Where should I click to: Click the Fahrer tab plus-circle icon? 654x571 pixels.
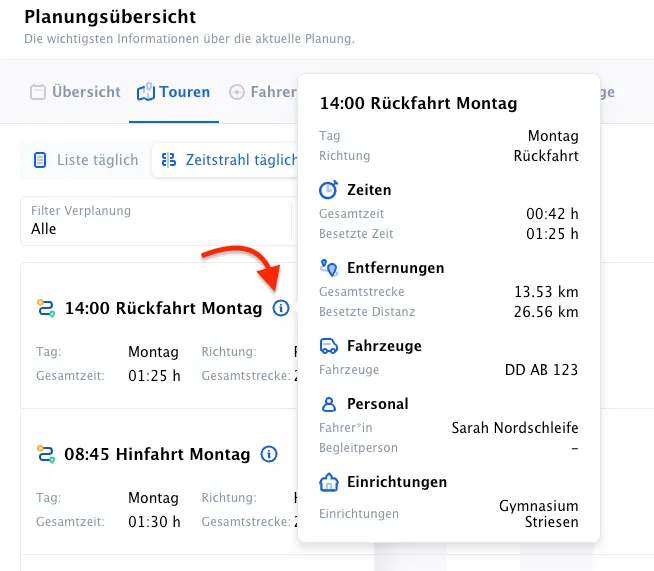pos(236,92)
